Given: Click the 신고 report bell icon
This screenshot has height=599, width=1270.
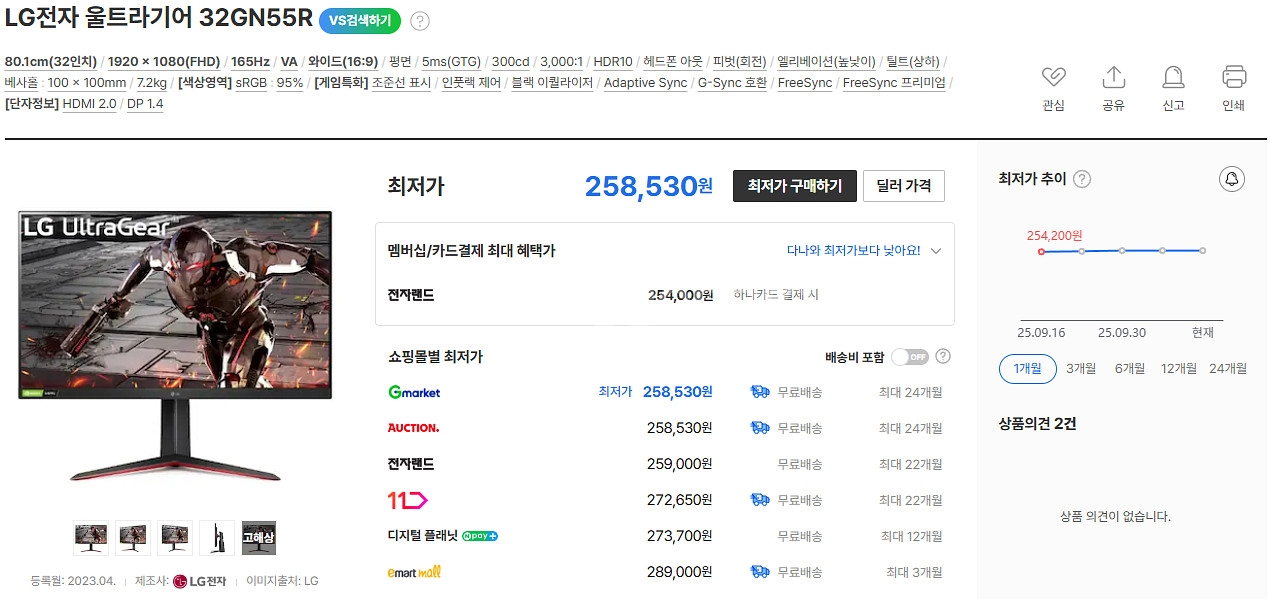Looking at the screenshot, I should [x=1173, y=78].
